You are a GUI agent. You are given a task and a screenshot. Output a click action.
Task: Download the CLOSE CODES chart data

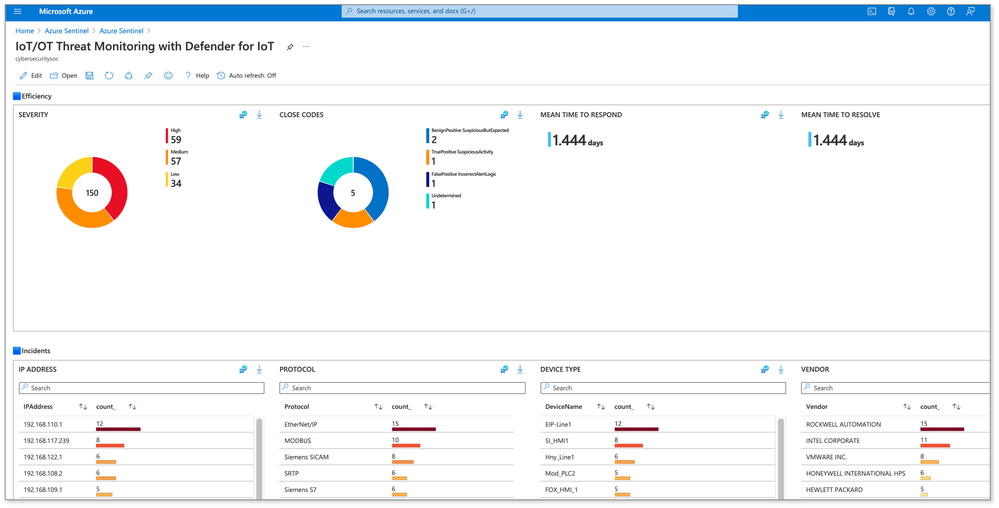click(x=520, y=115)
